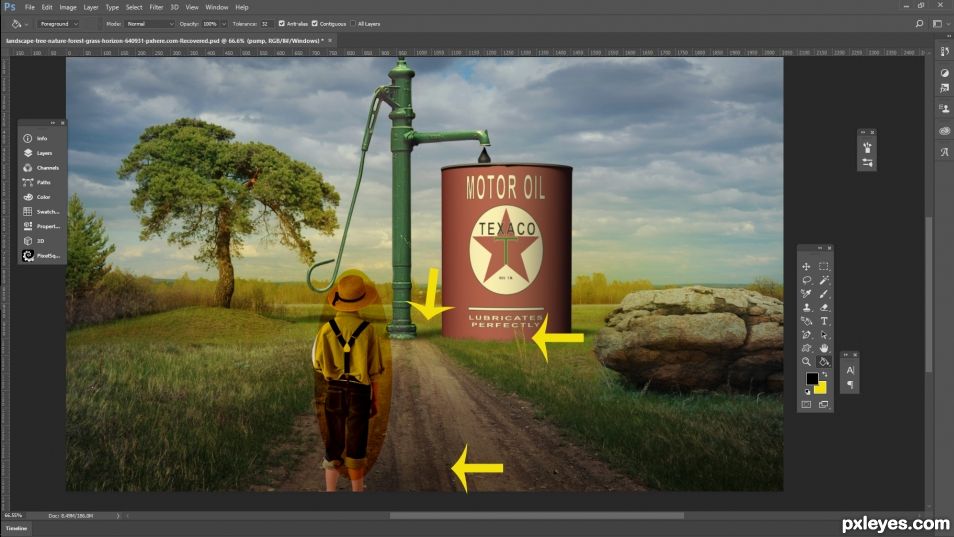The image size is (954, 537).
Task: Click the Tolerance value field
Action: coord(266,24)
